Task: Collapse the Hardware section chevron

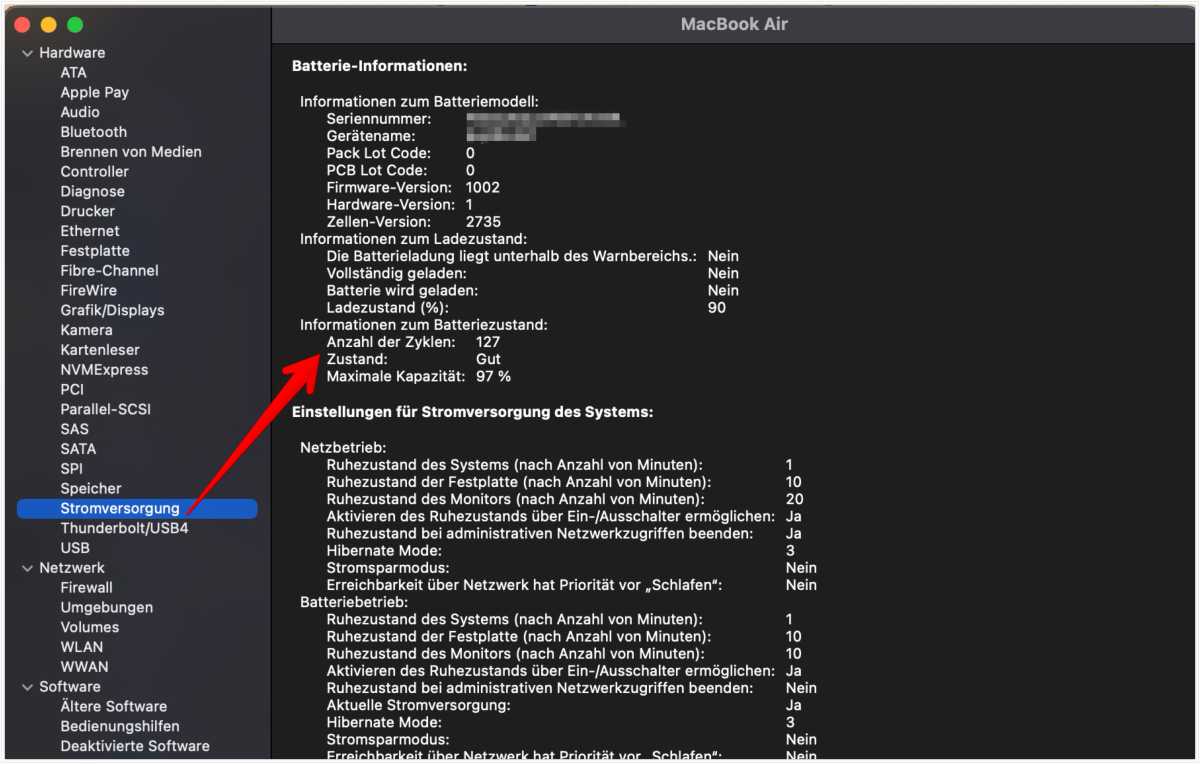Action: tap(27, 53)
